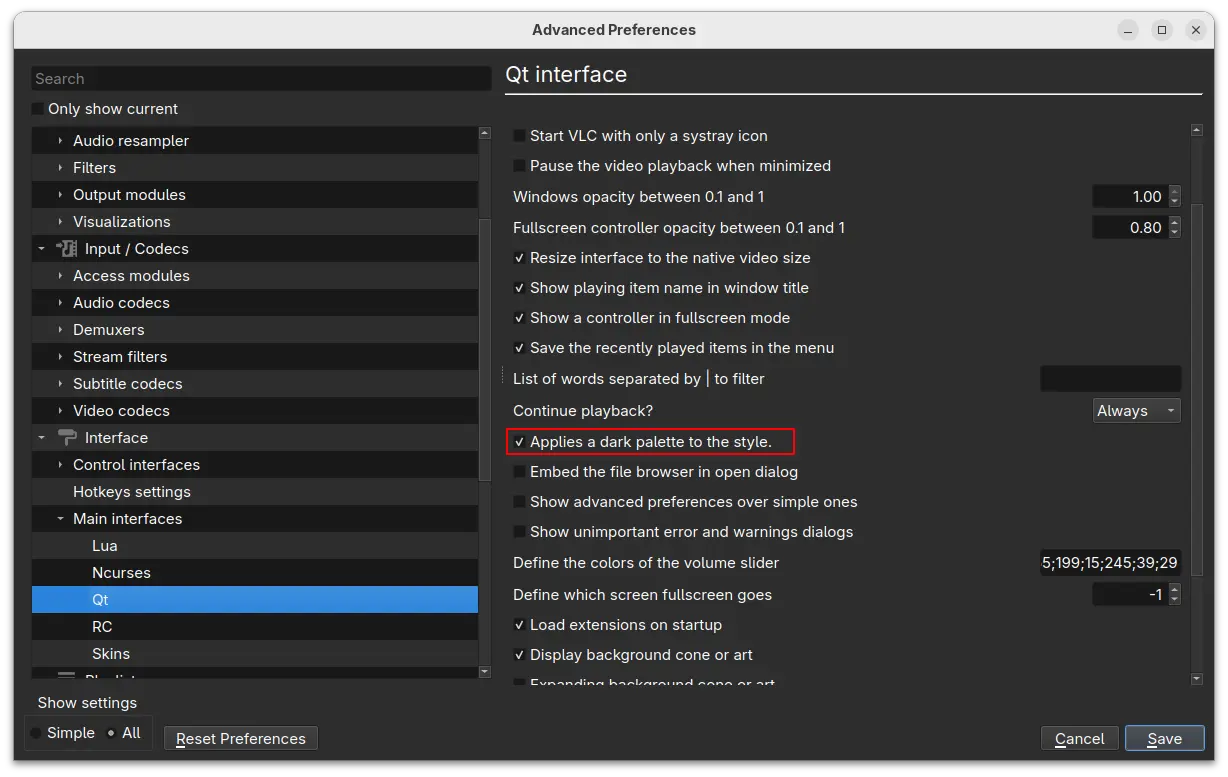Expand the Subtitle codecs node
The width and height of the screenshot is (1228, 777).
pos(60,384)
